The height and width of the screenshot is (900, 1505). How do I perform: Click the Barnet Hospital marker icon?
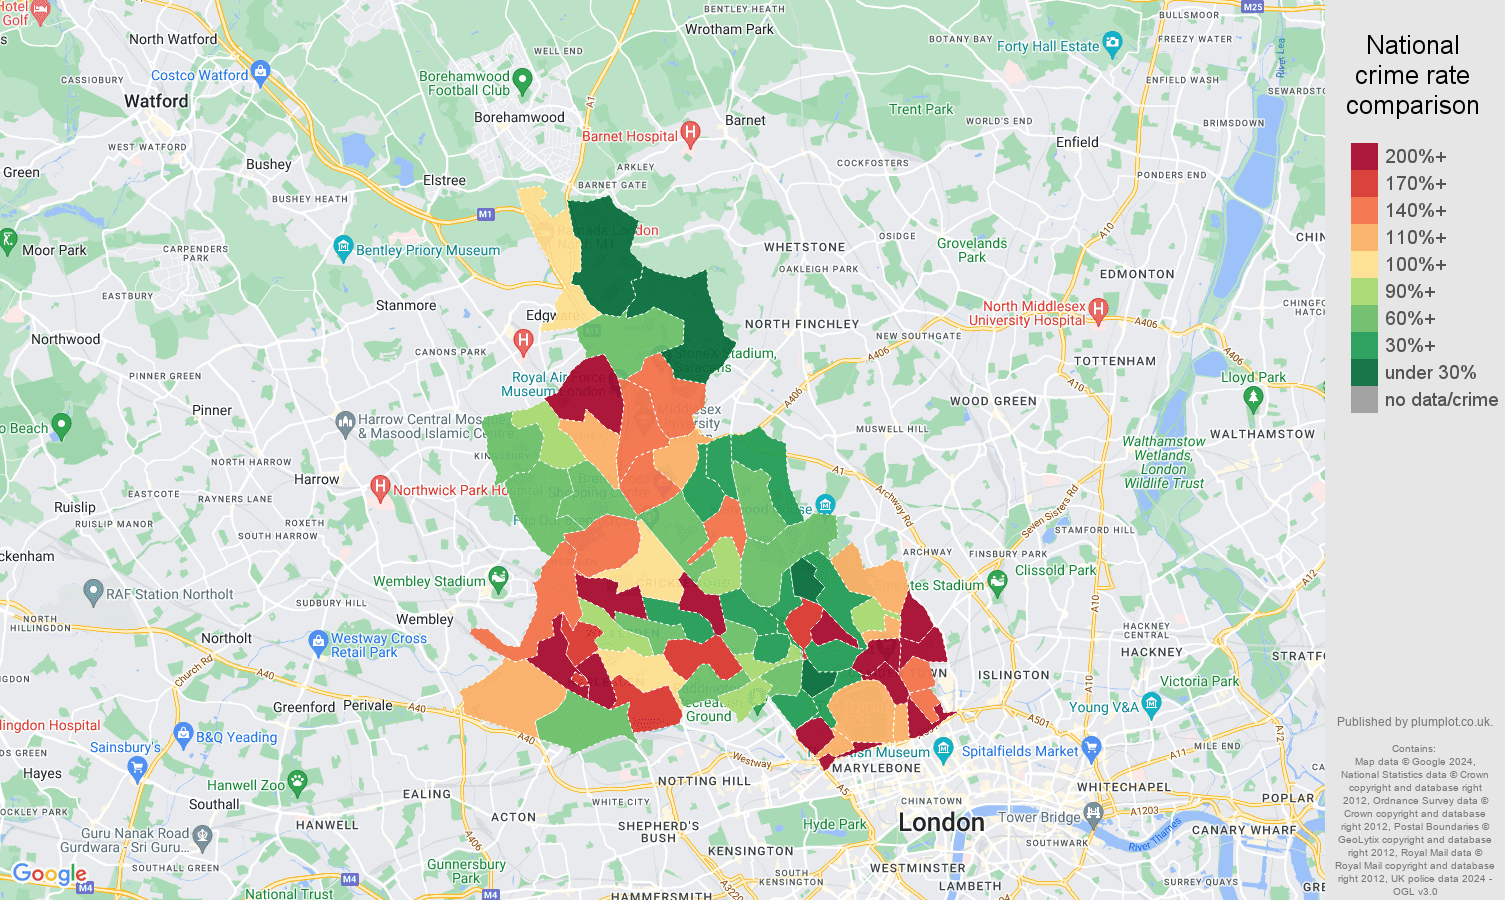(689, 134)
